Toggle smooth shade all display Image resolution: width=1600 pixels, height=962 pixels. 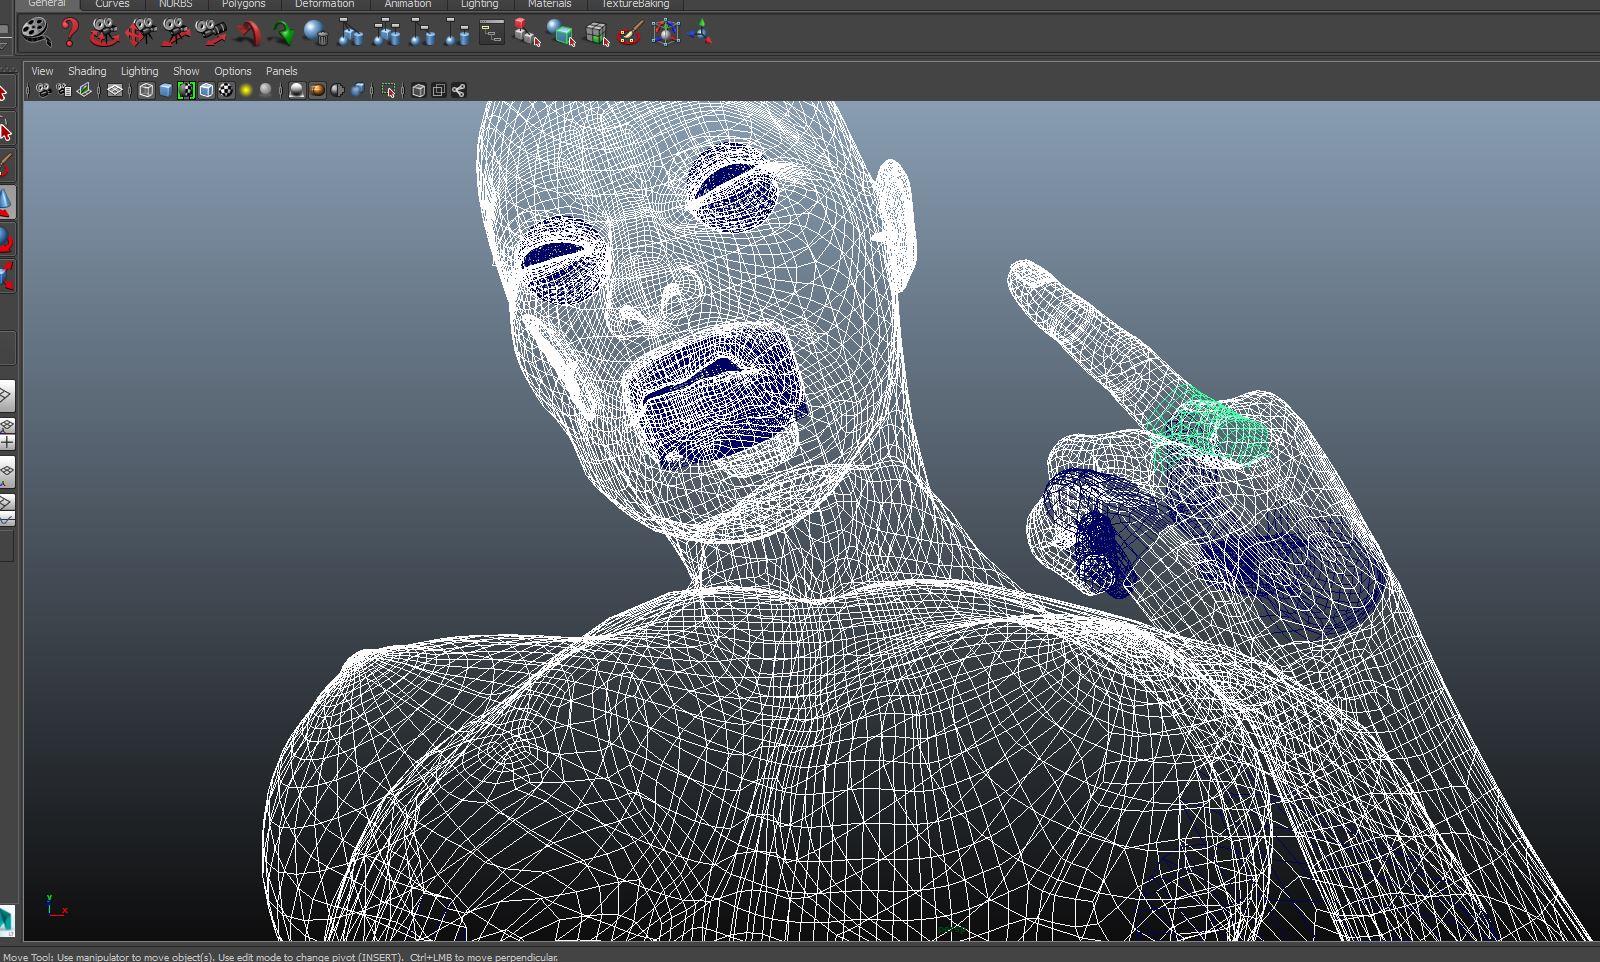tap(166, 90)
